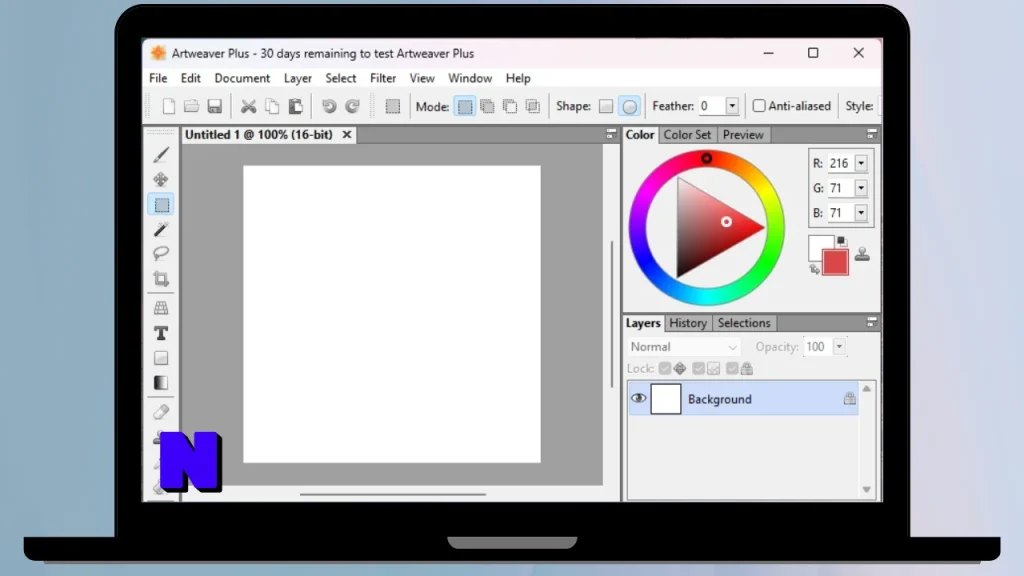
Task: Select the Text tool
Action: pos(161,334)
